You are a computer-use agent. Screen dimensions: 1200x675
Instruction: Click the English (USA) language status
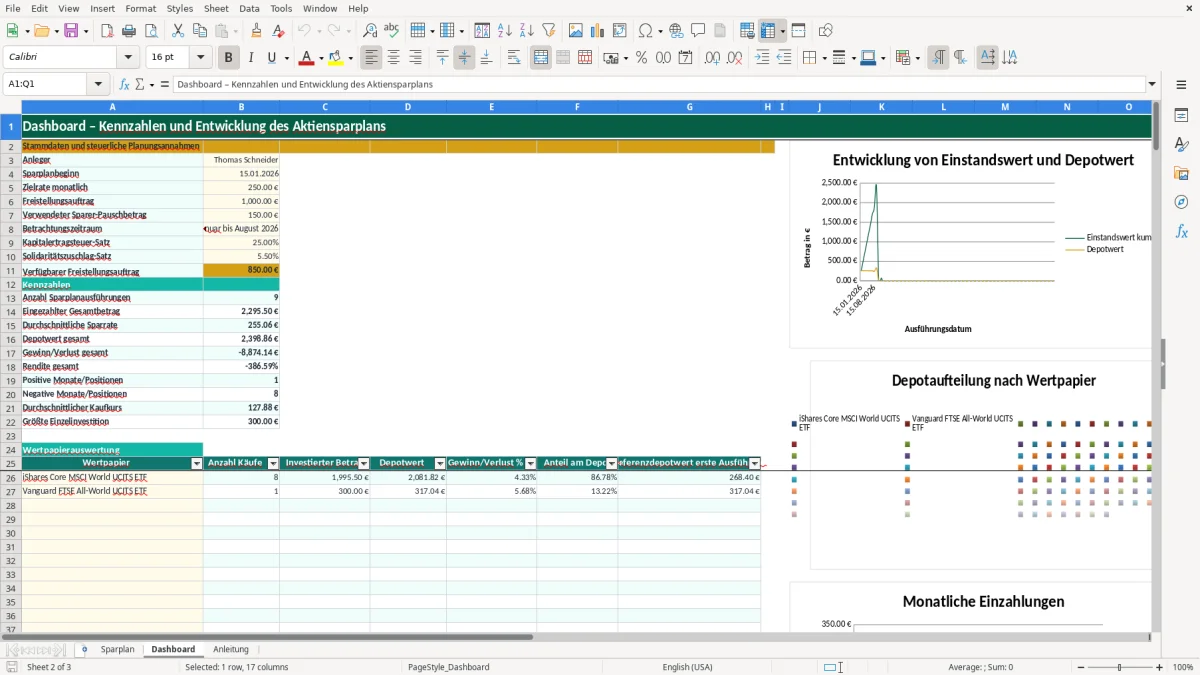(687, 667)
